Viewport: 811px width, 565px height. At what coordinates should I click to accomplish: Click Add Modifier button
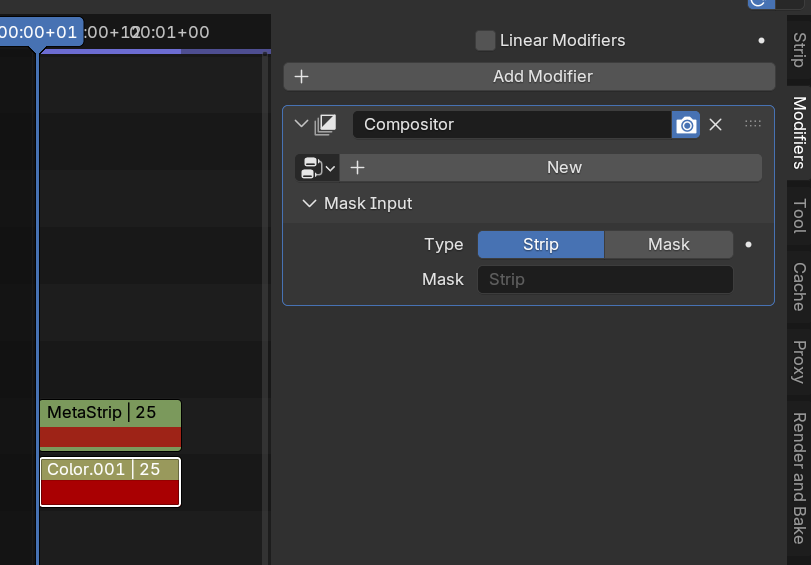529,77
